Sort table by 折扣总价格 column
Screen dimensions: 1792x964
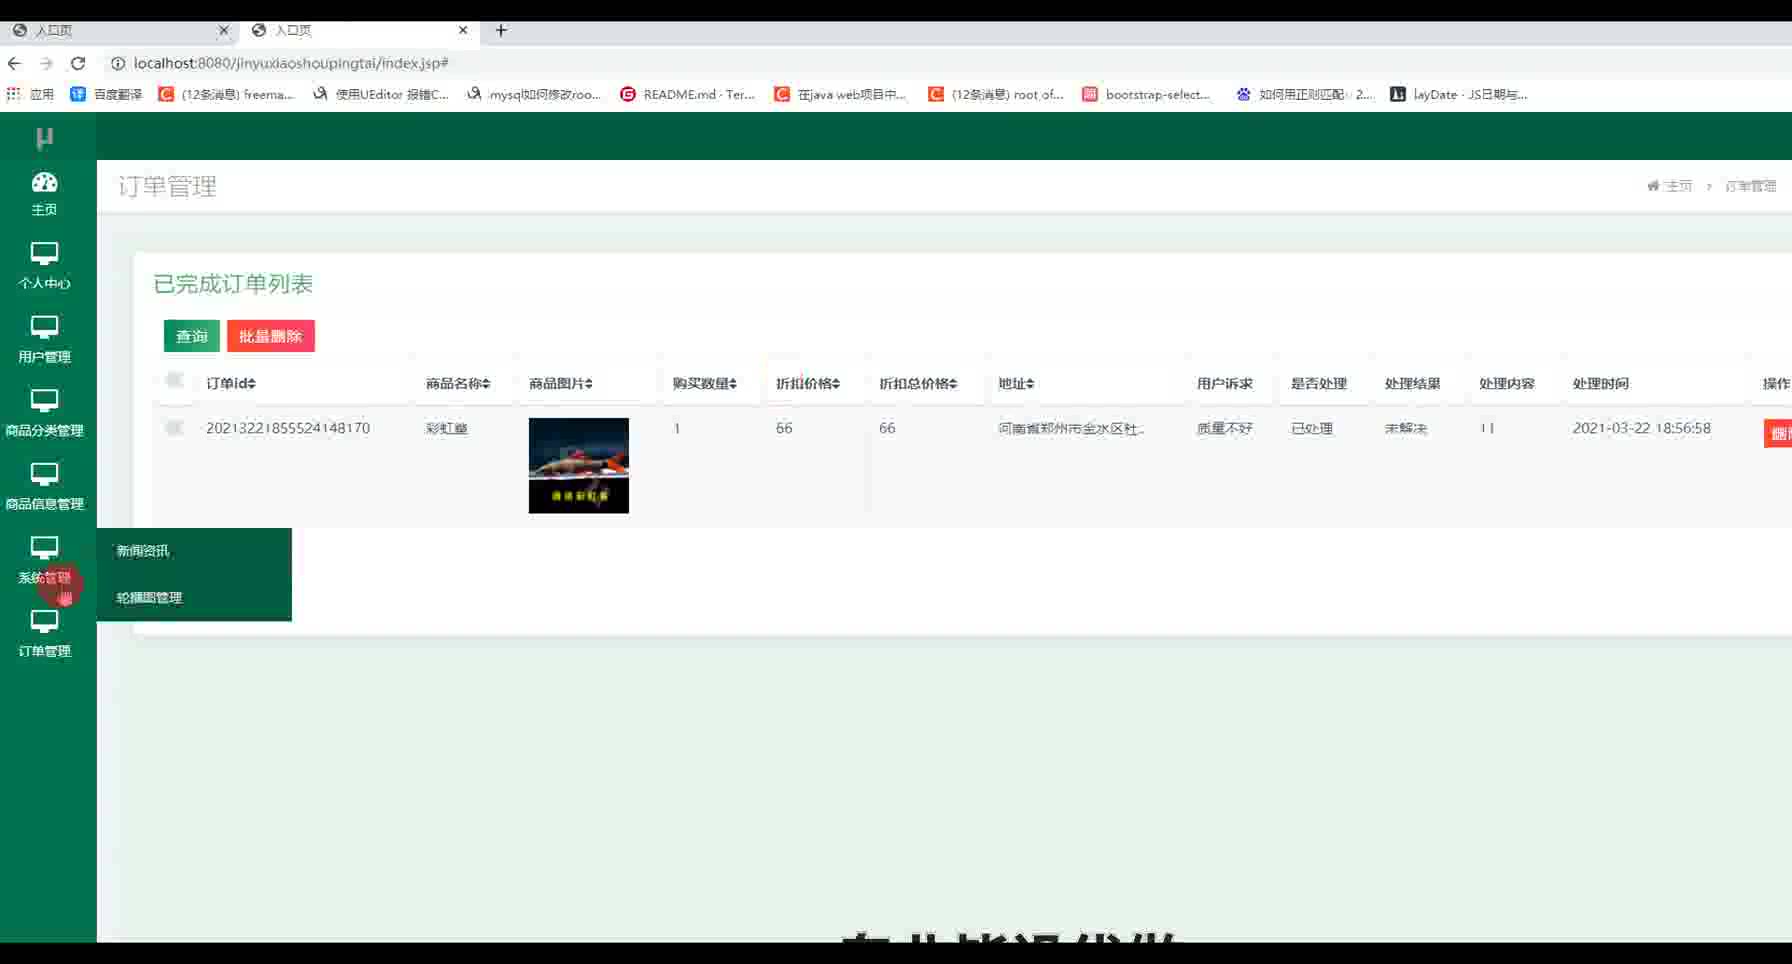(918, 383)
